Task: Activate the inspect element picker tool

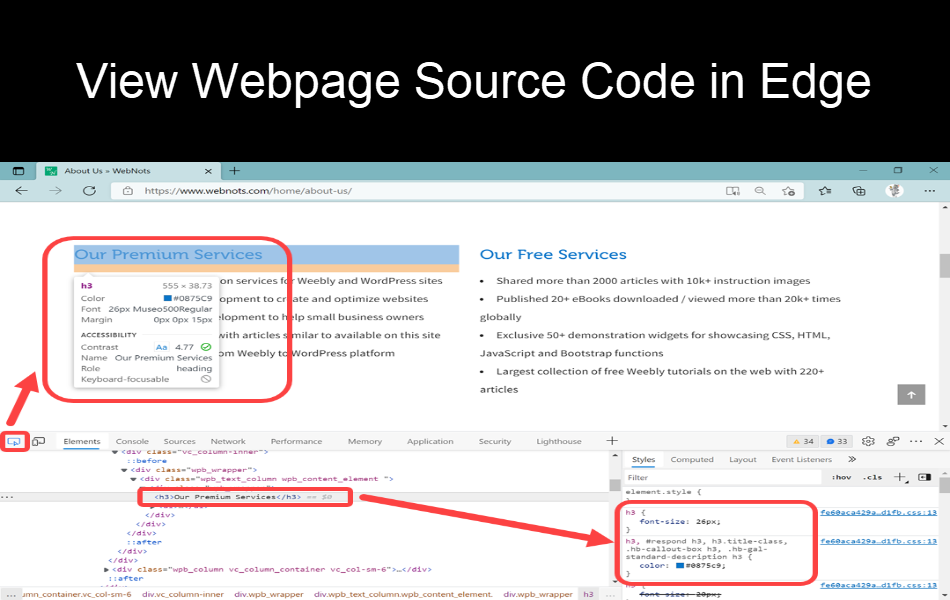Action: point(14,441)
